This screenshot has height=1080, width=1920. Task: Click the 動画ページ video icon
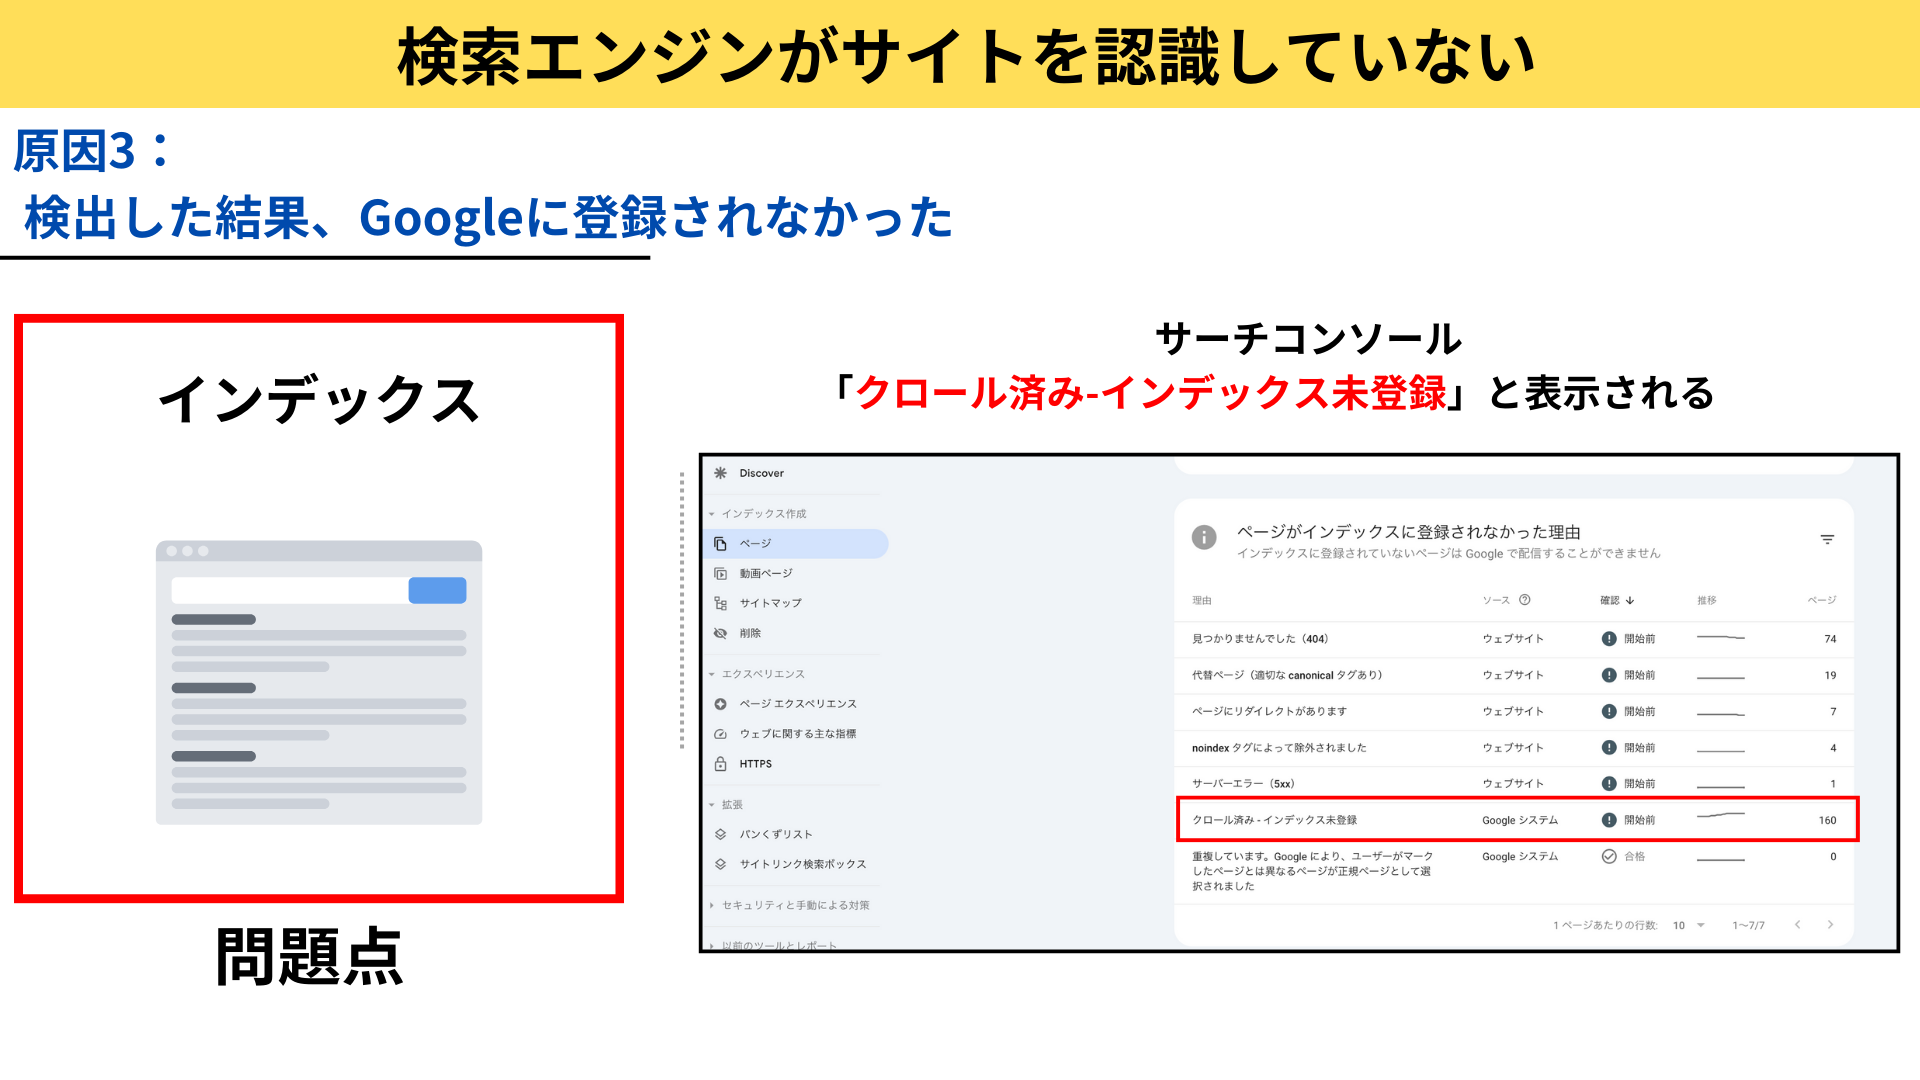pos(720,574)
